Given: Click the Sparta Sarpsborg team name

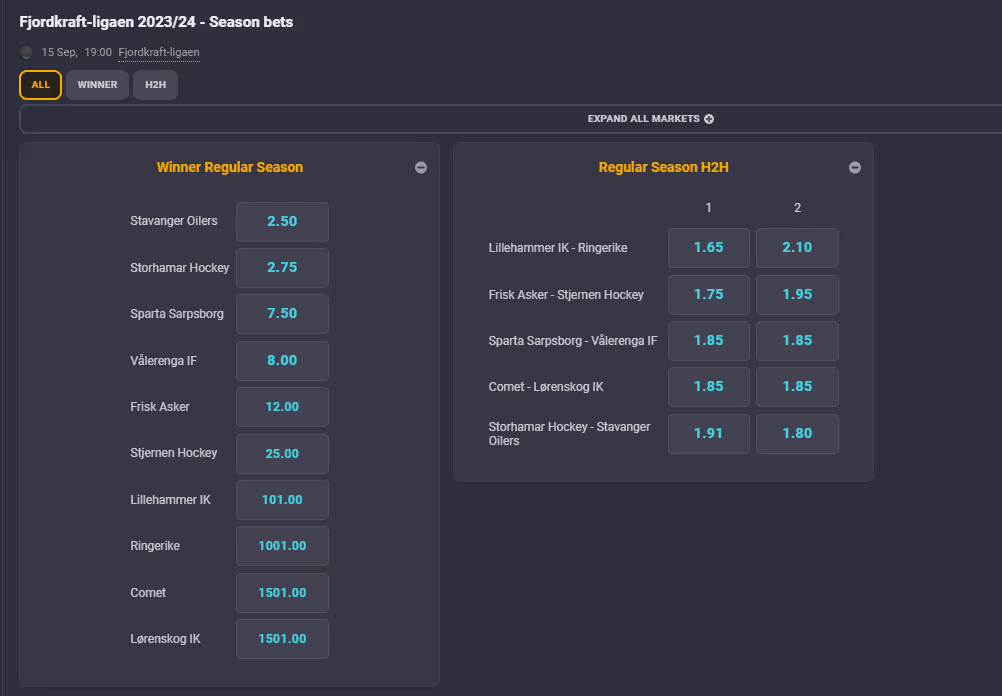Looking at the screenshot, I should point(177,314).
